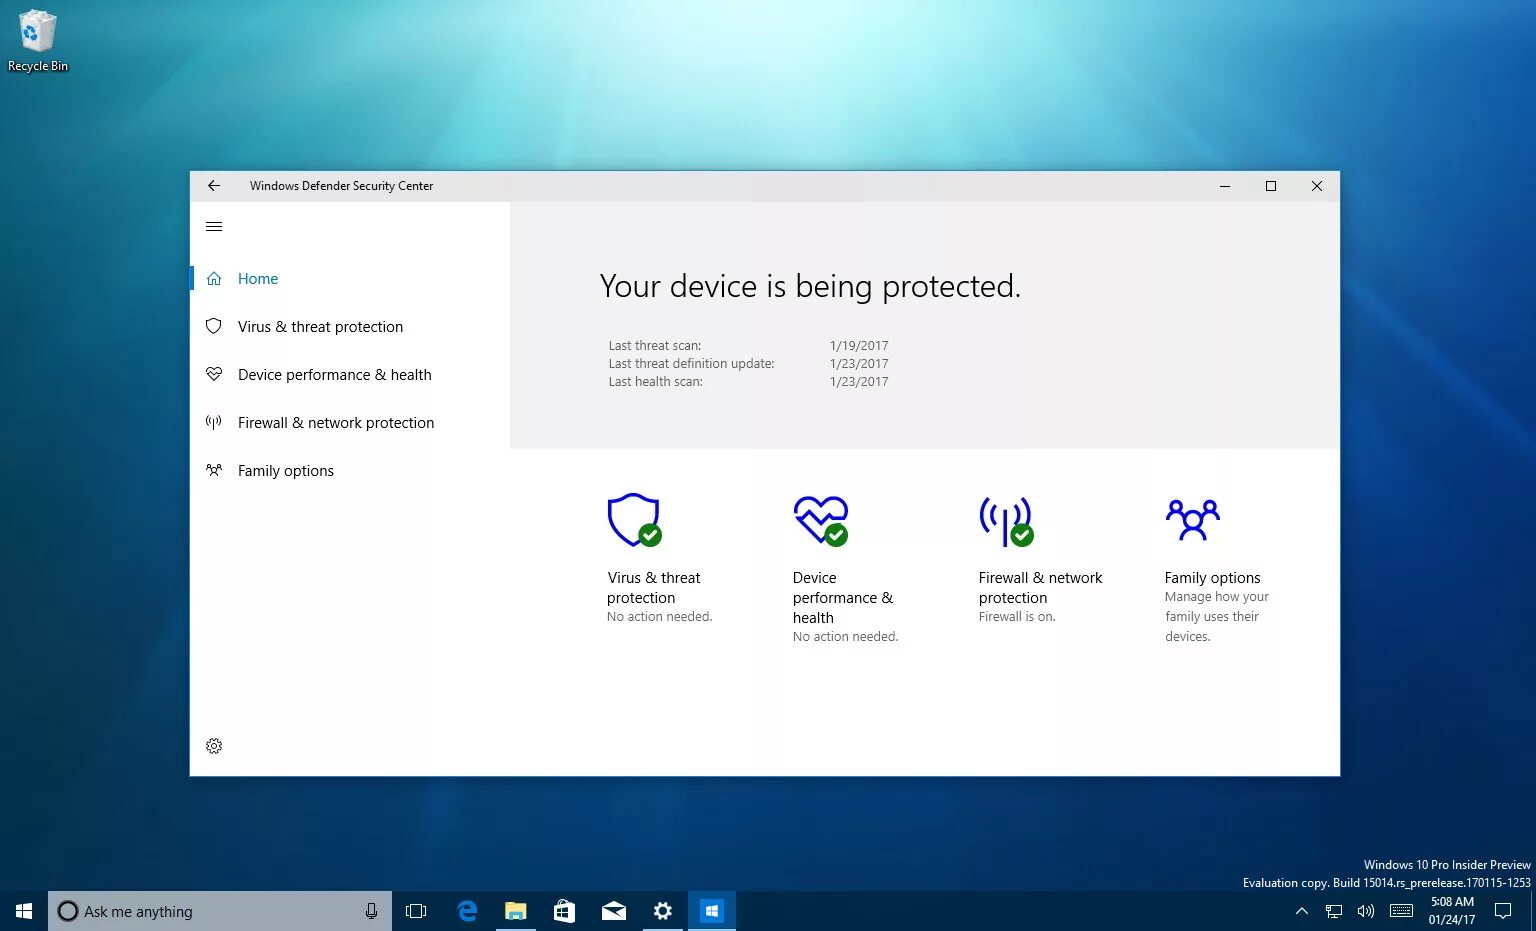
Task: Open the large Virus & threat shield tile icon
Action: click(x=634, y=520)
